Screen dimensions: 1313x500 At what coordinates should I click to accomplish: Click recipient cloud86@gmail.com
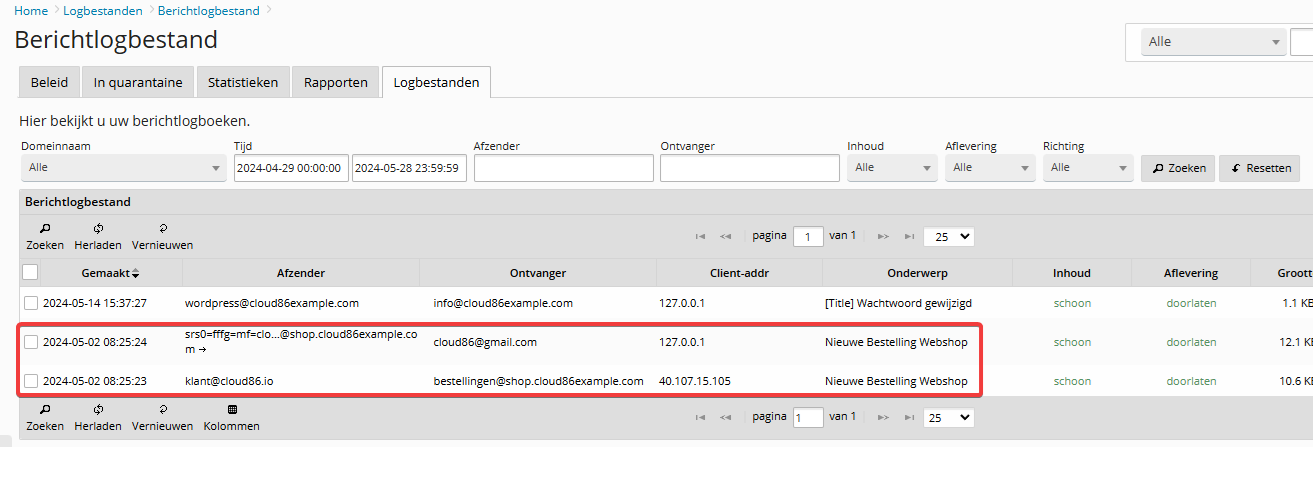[x=485, y=342]
